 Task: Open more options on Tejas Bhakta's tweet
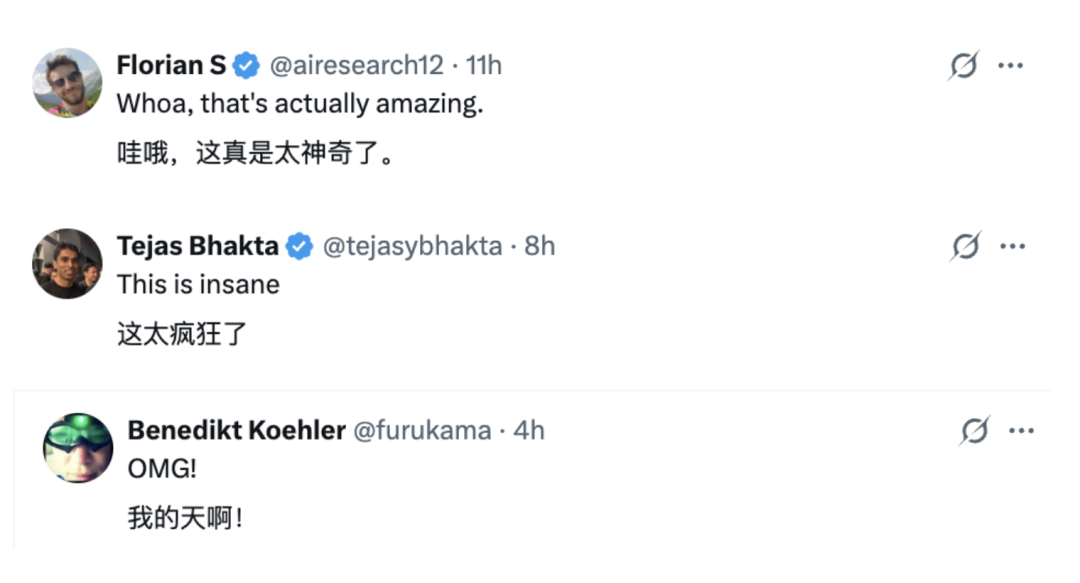pos(1012,246)
